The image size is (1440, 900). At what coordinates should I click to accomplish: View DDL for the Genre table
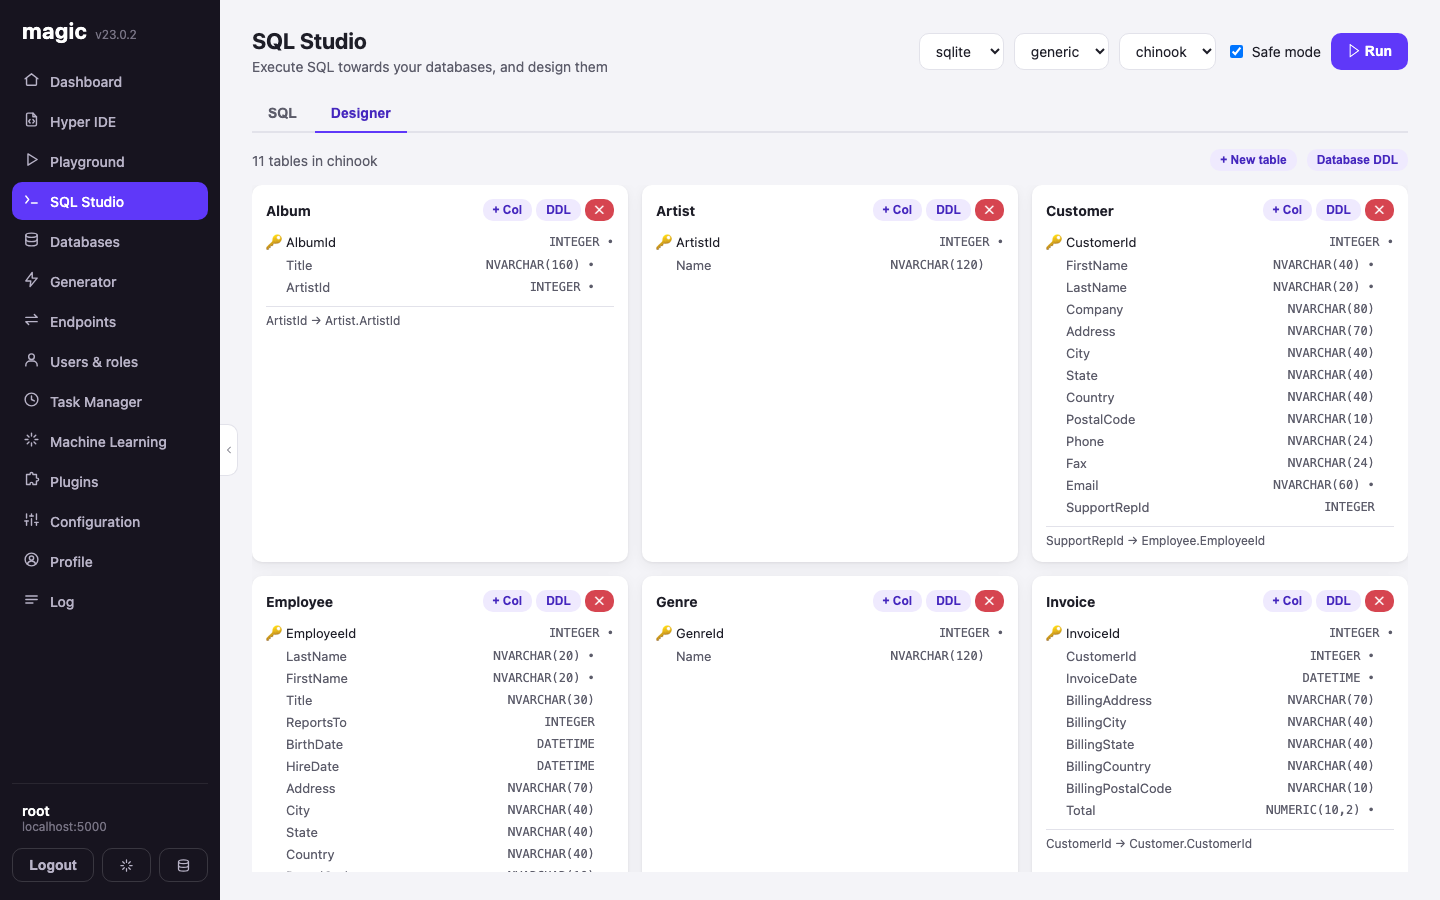click(x=948, y=601)
